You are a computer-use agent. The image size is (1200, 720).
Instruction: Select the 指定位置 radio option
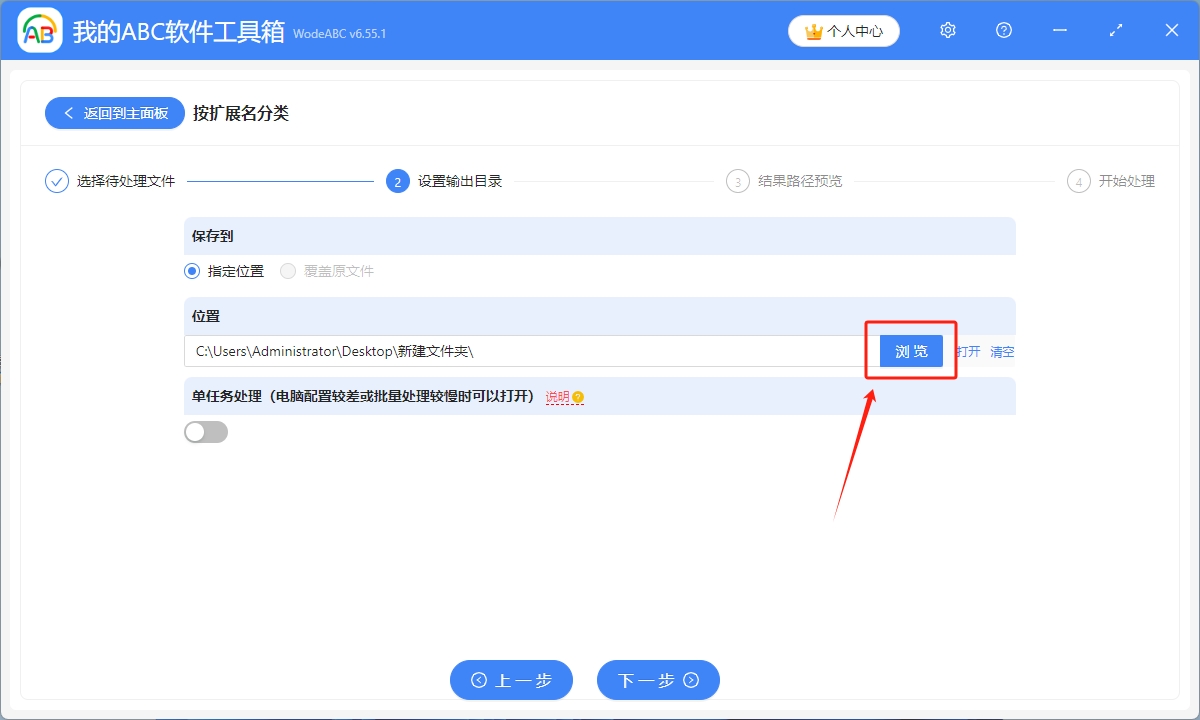point(190,270)
